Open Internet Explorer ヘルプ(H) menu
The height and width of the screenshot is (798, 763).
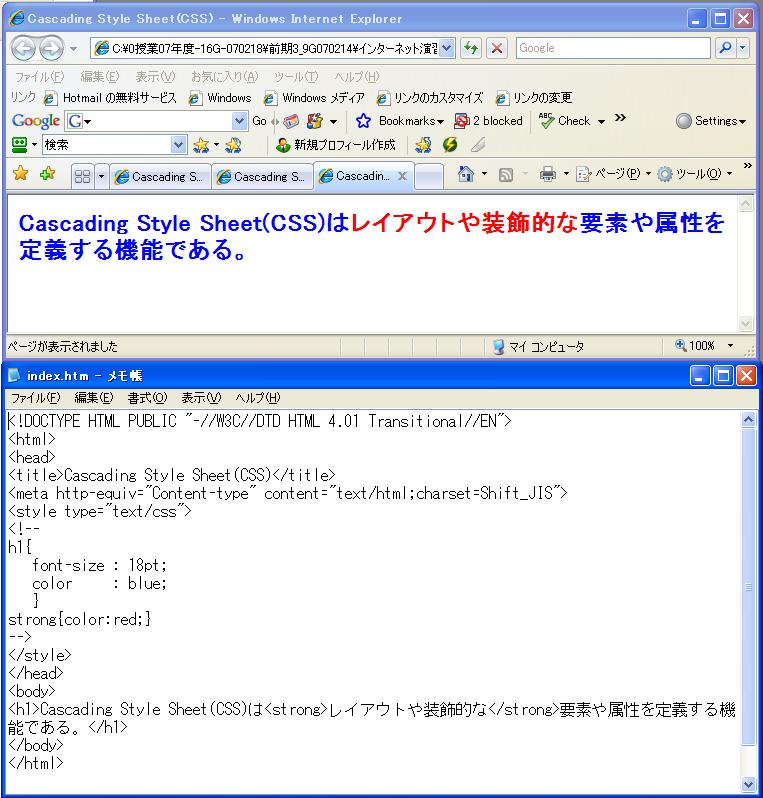[x=356, y=77]
